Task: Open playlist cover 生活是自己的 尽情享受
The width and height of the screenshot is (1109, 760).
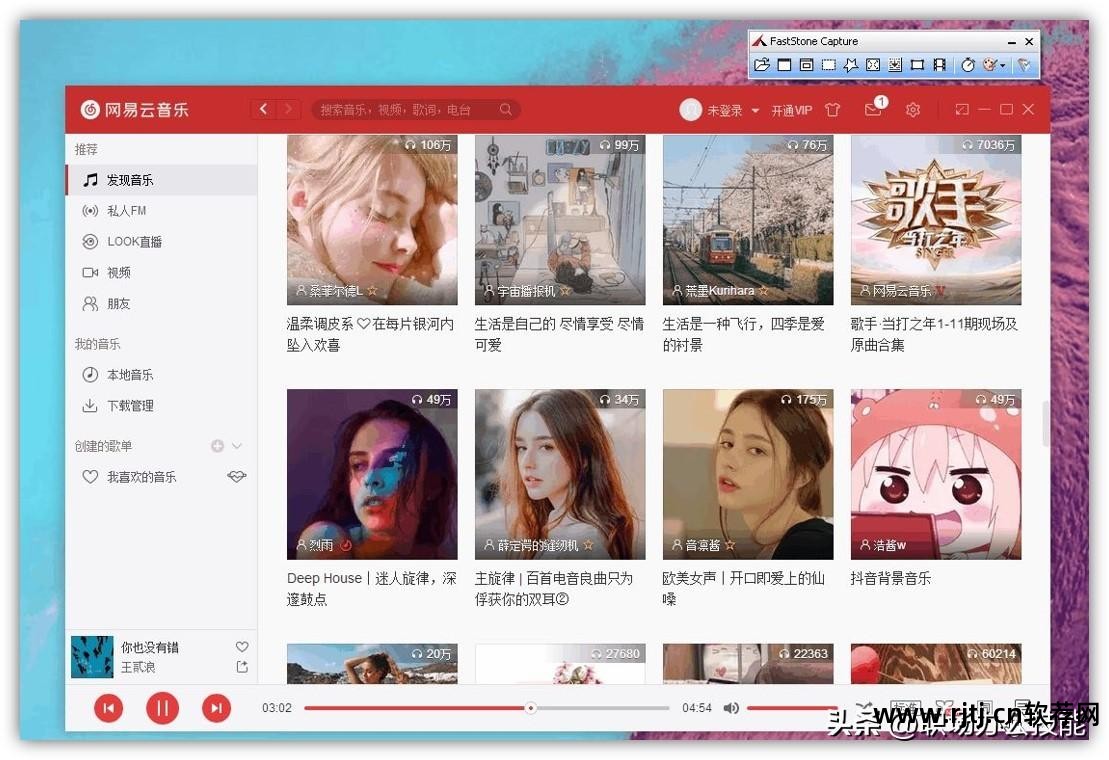Action: [560, 220]
